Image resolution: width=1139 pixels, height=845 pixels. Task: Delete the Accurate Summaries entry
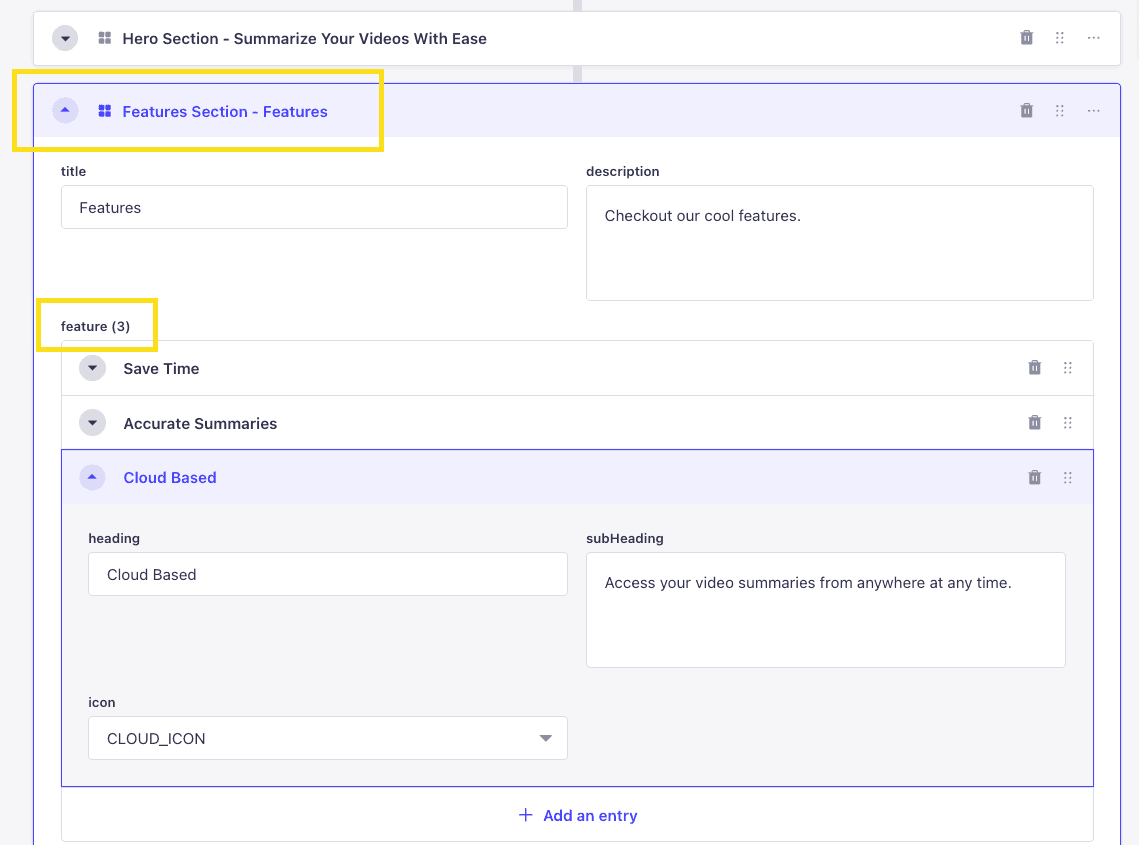coord(1034,423)
